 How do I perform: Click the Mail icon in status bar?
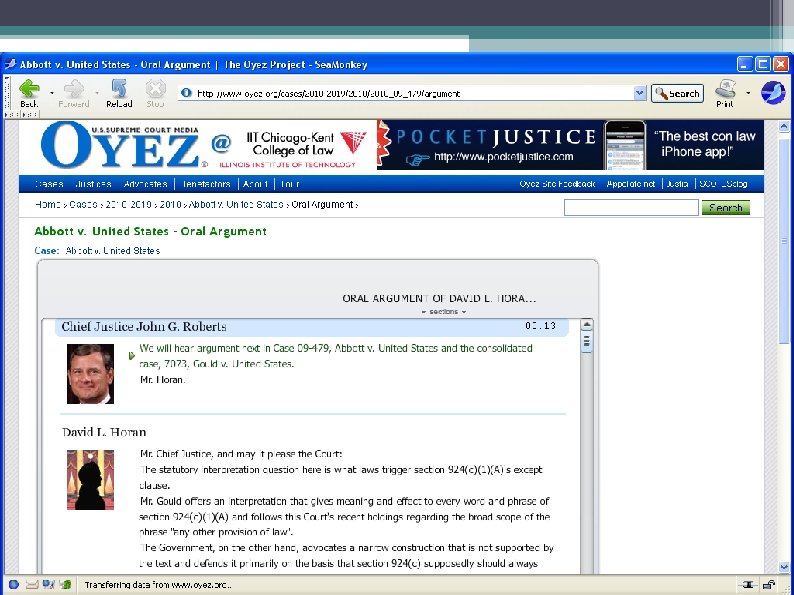click(31, 584)
